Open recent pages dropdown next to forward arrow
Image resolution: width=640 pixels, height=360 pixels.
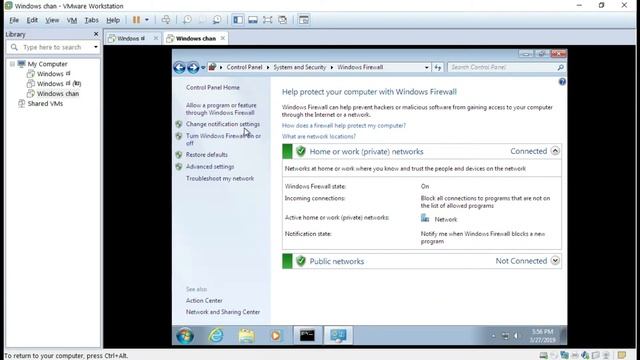pos(203,68)
